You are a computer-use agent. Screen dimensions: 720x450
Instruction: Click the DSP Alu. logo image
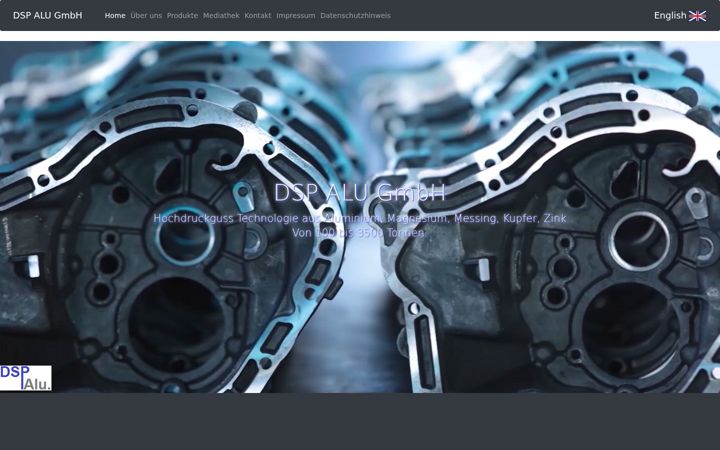26,378
